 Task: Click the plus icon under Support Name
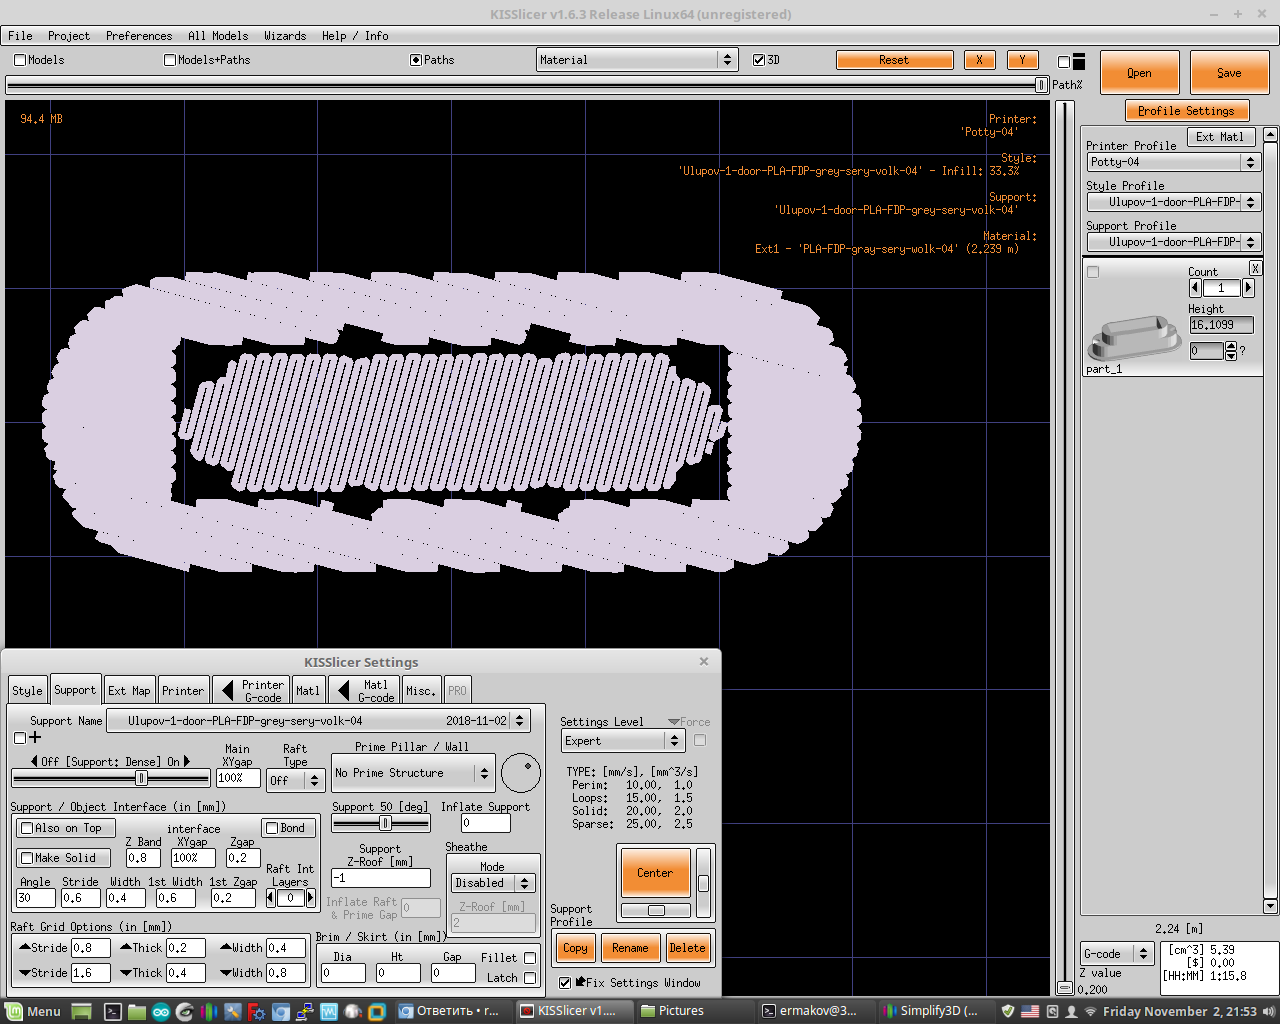pos(35,738)
